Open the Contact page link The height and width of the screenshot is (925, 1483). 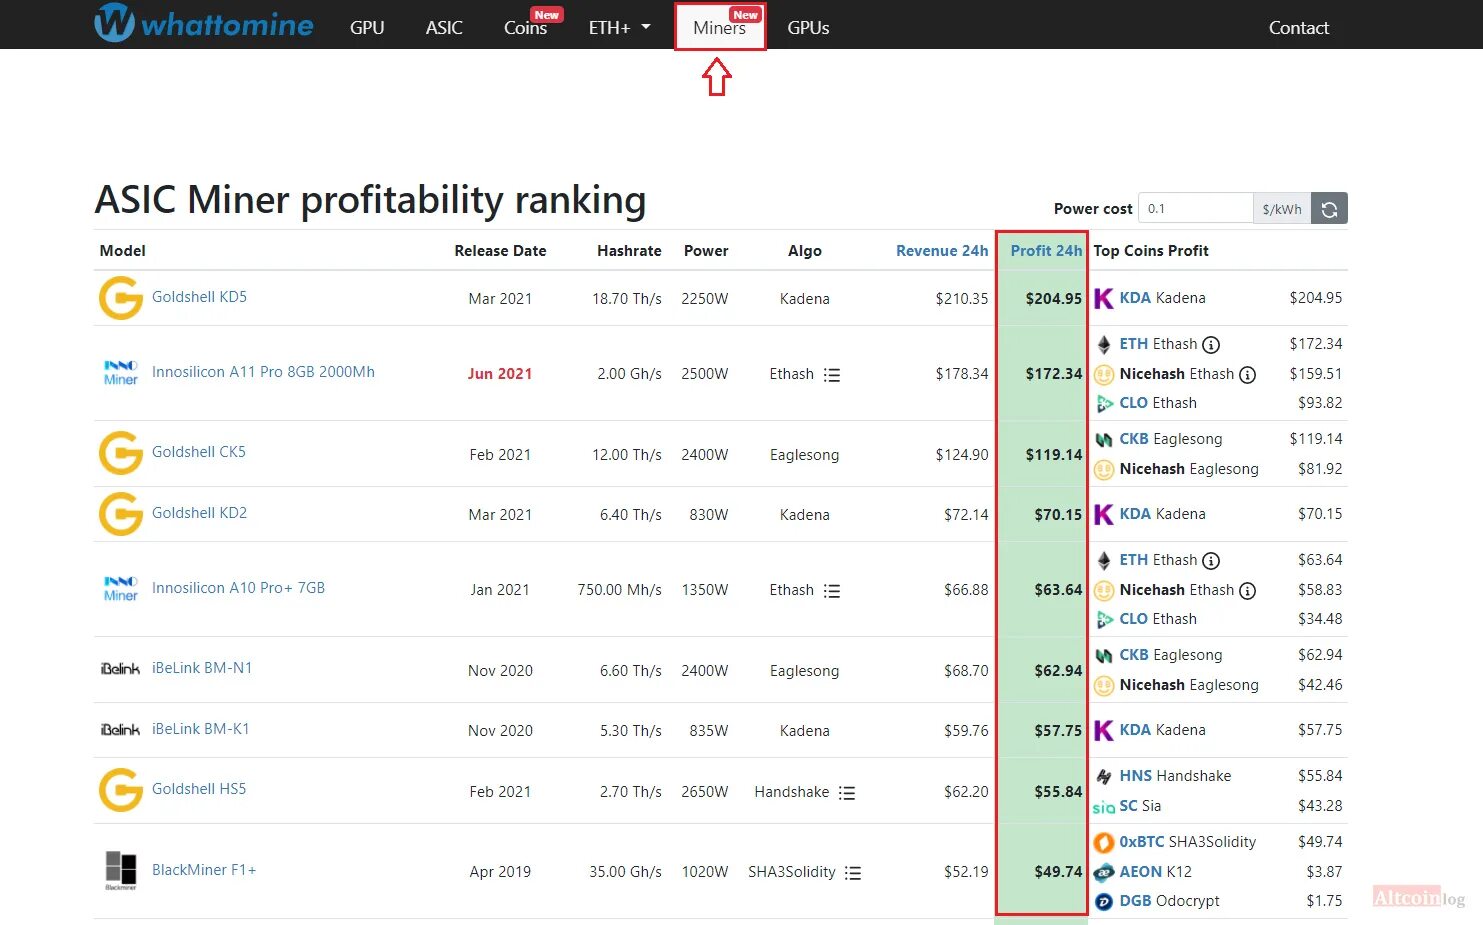click(x=1299, y=28)
